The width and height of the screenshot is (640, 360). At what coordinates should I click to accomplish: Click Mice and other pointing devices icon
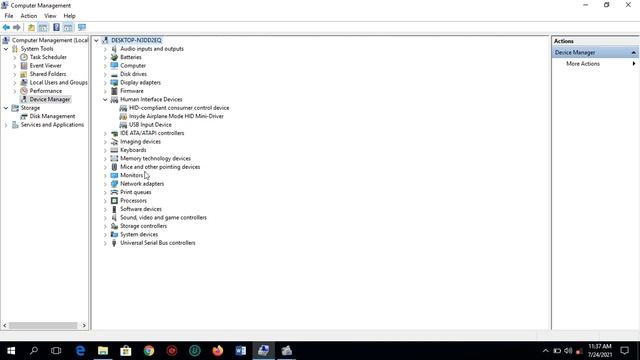coord(114,167)
